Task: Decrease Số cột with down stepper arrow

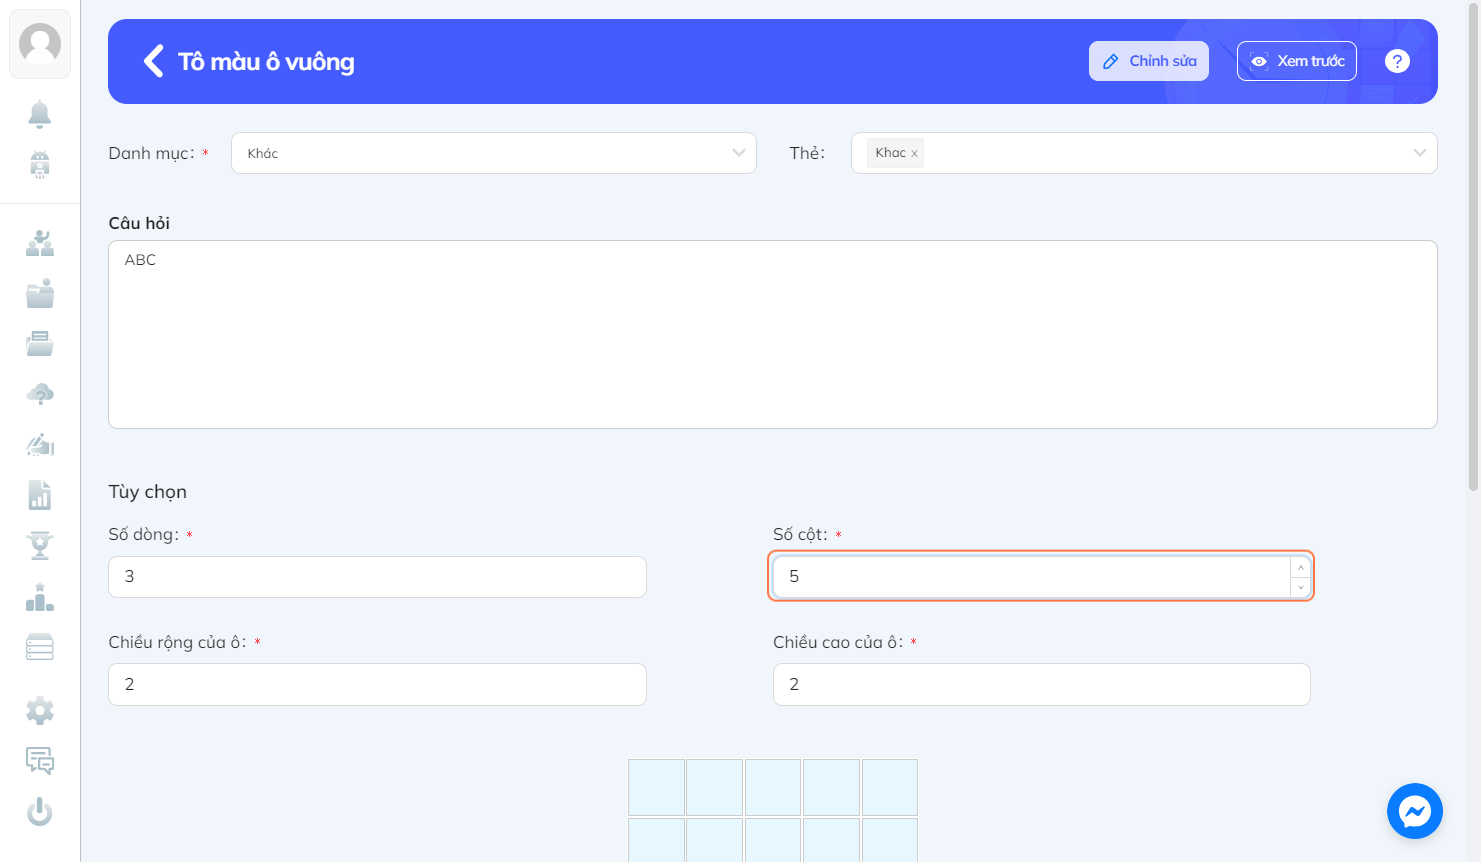Action: tap(1300, 587)
